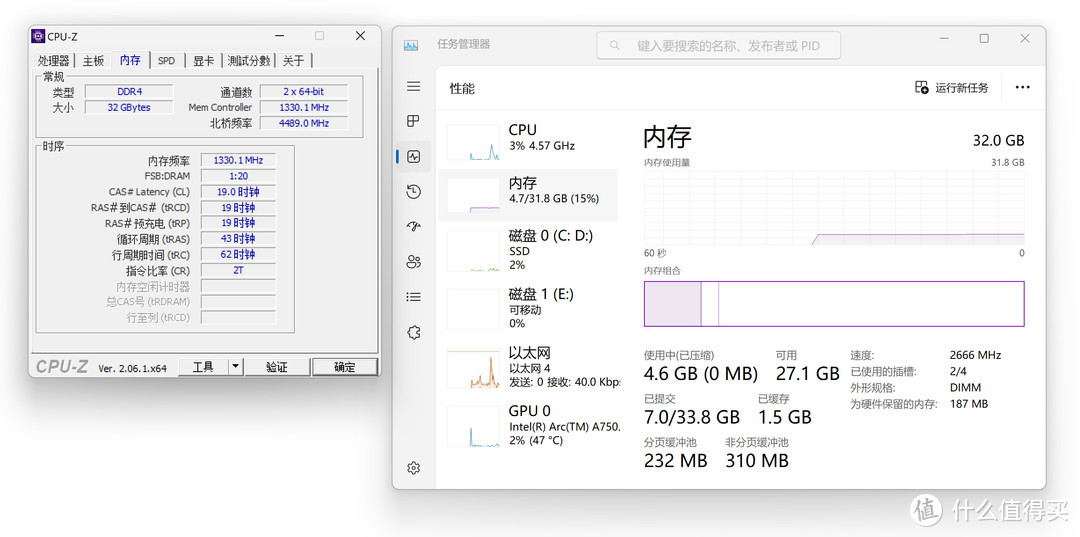Select 磁盘 1 (E:) entry
The image size is (1080, 537).
click(x=529, y=308)
